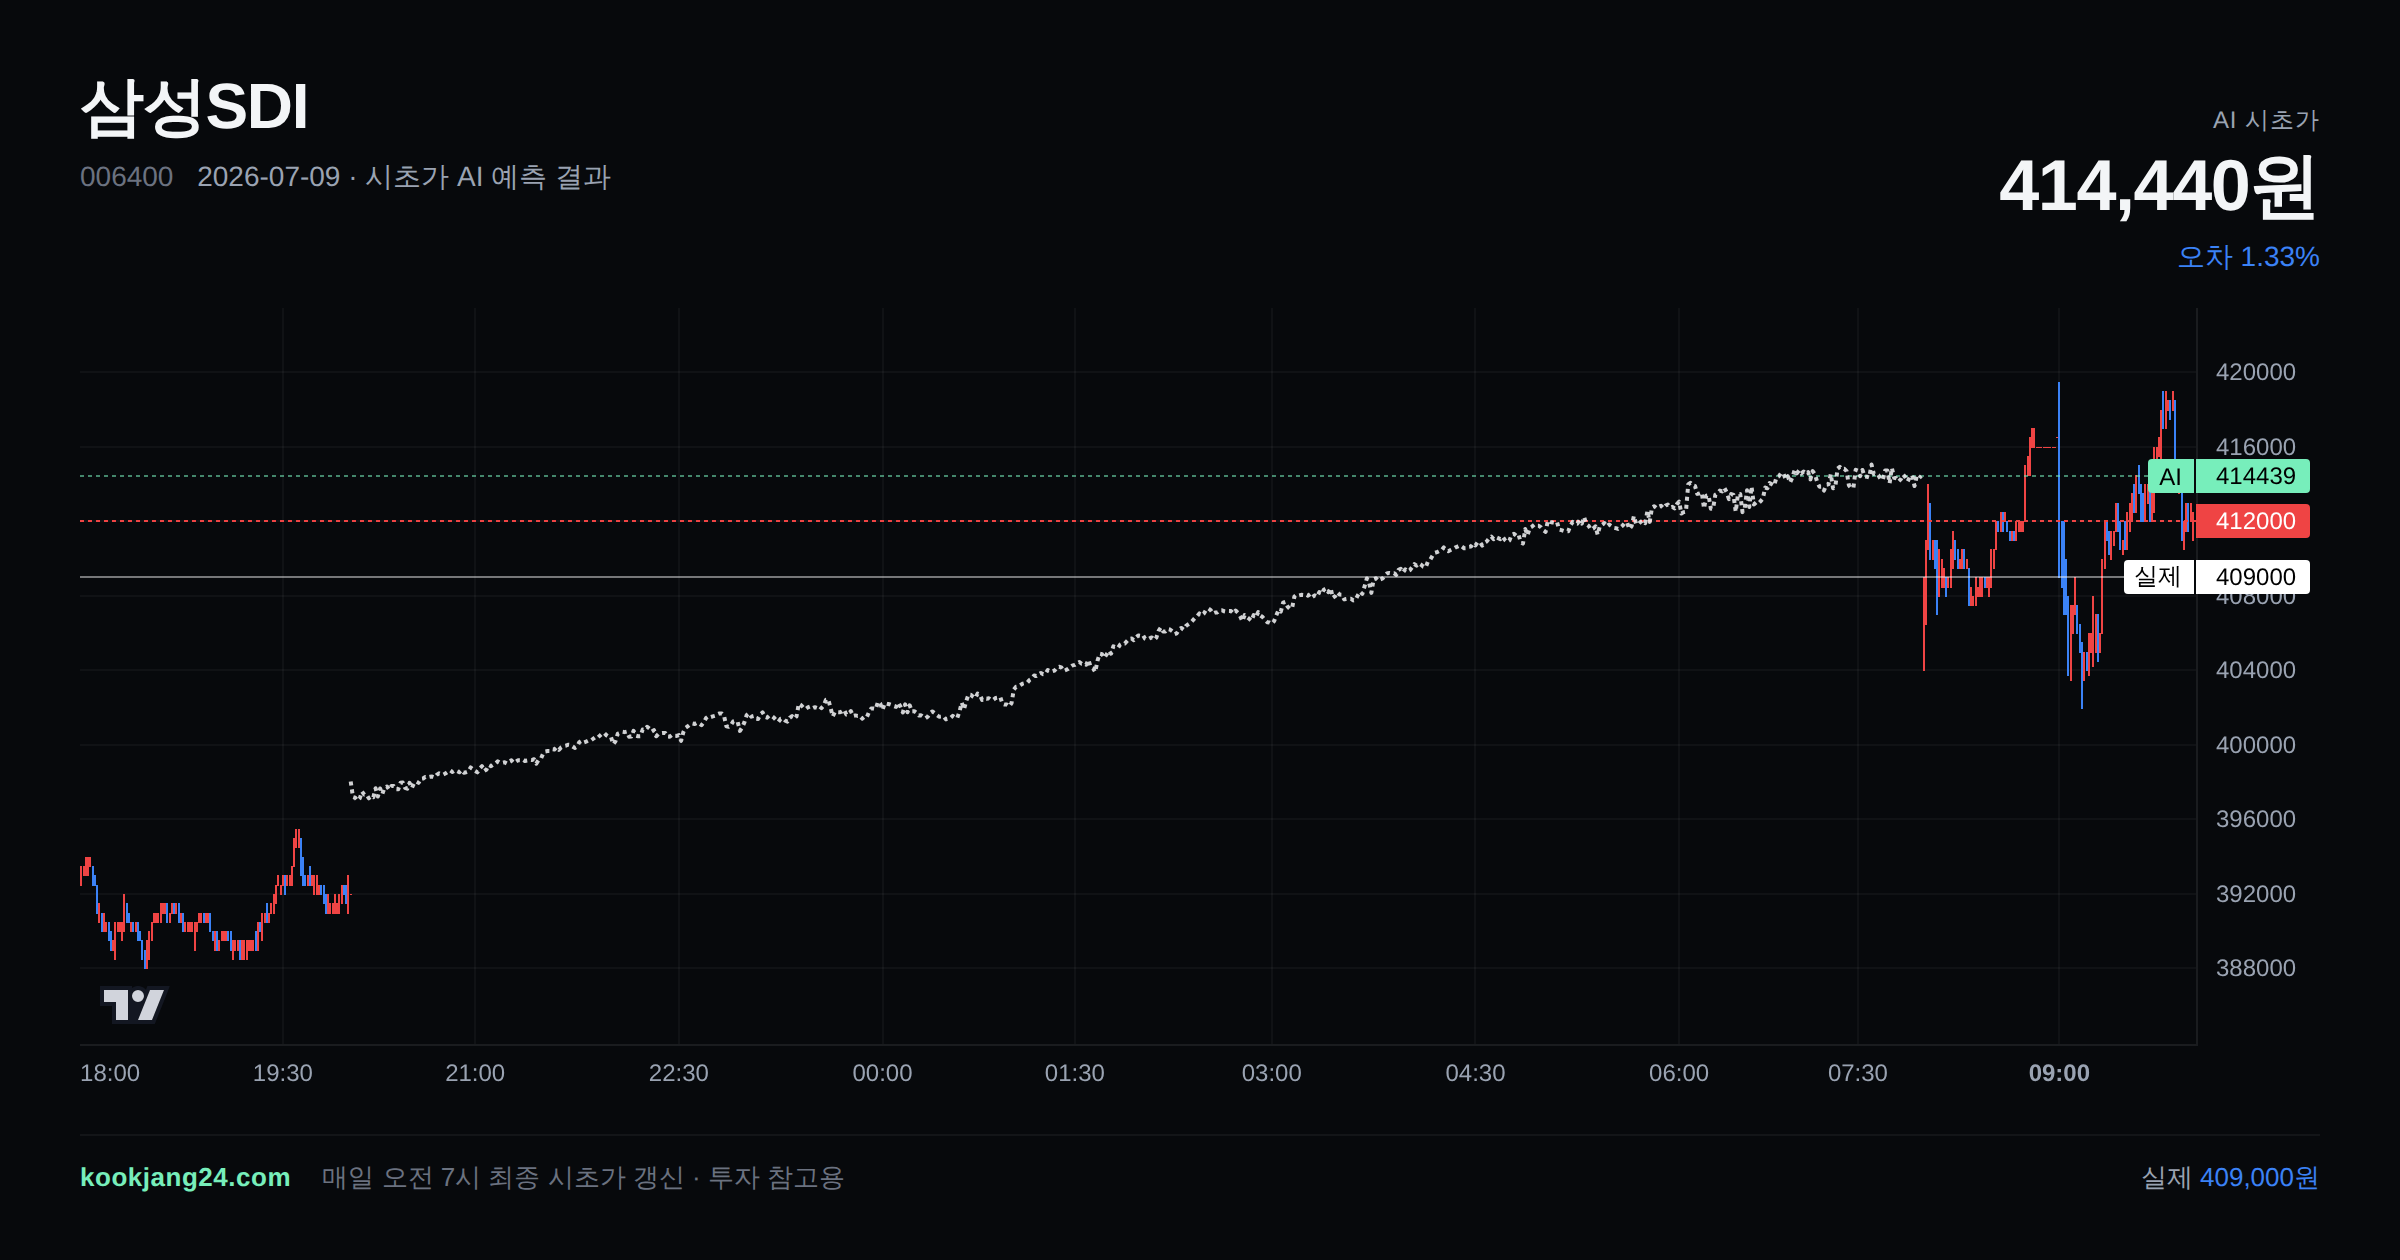Click the 414,440원 predicted price
Viewport: 2400px width, 1260px height.
(x=2158, y=186)
